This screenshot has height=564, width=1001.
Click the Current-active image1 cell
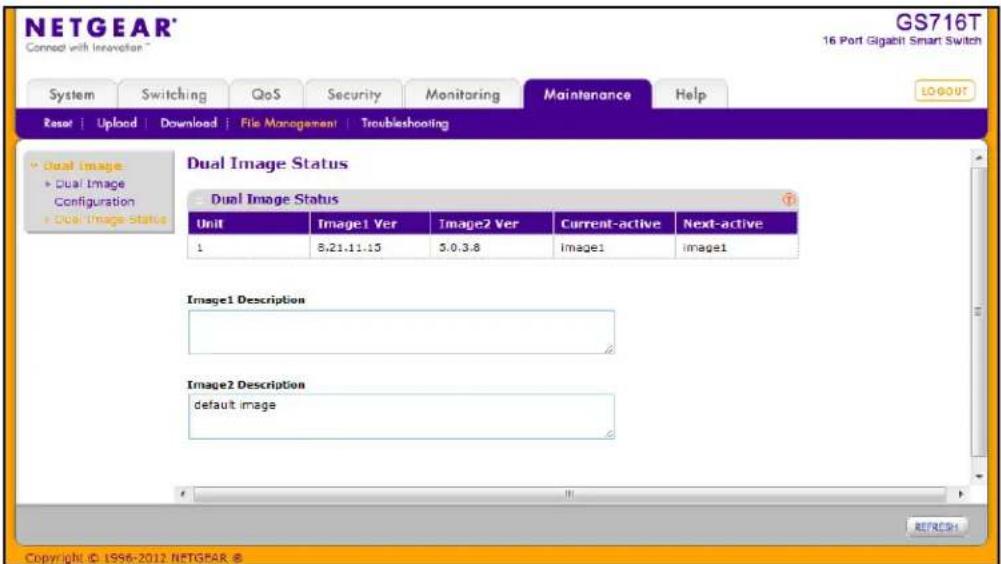pyautogui.click(x=614, y=247)
